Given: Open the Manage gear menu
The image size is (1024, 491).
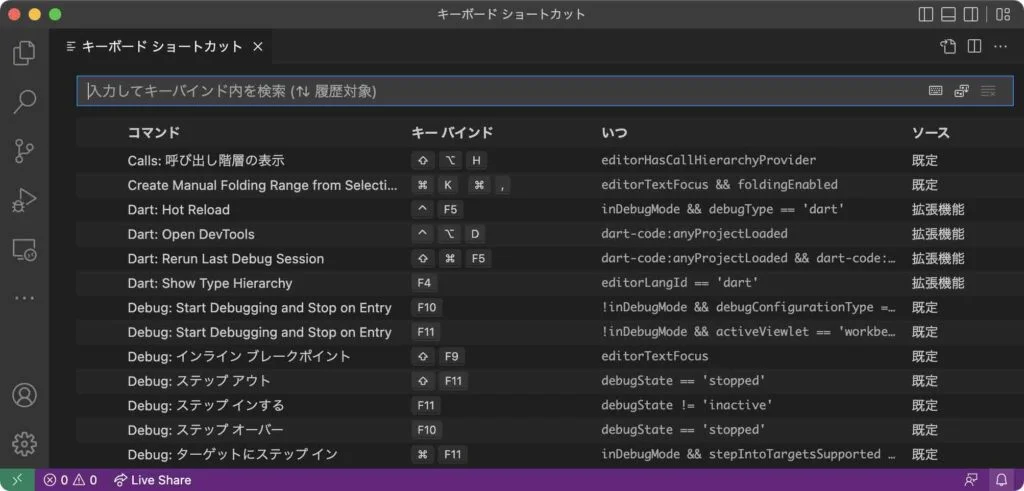Looking at the screenshot, I should [x=24, y=443].
